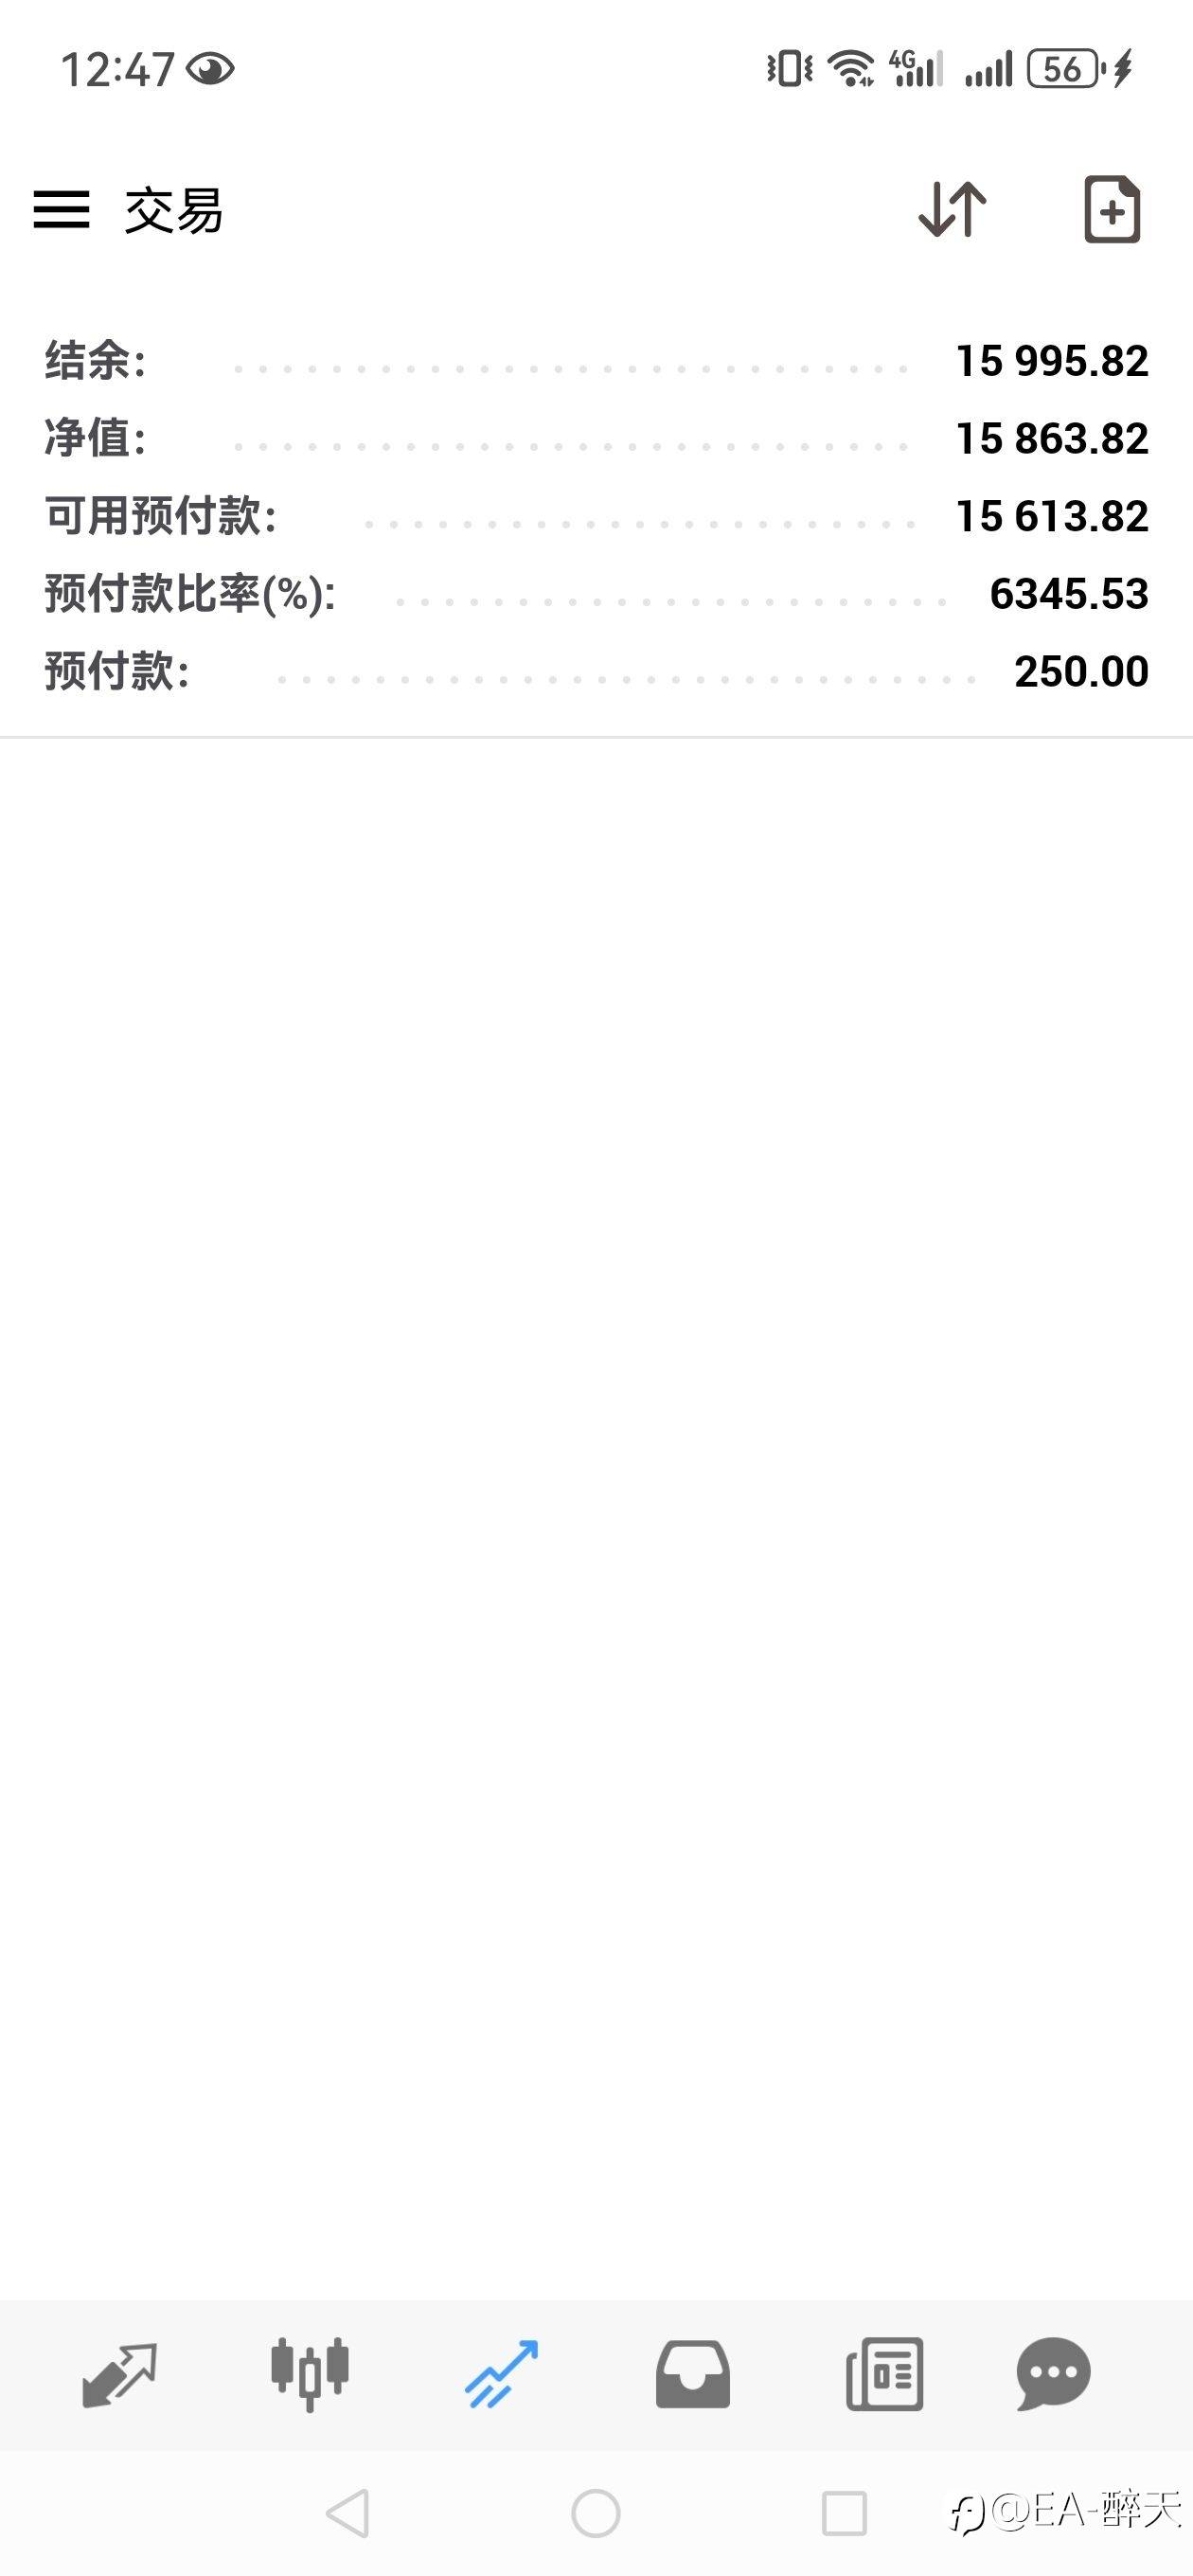Open the Quotes tab with arrows icon
The width and height of the screenshot is (1193, 2576).
[x=119, y=2375]
